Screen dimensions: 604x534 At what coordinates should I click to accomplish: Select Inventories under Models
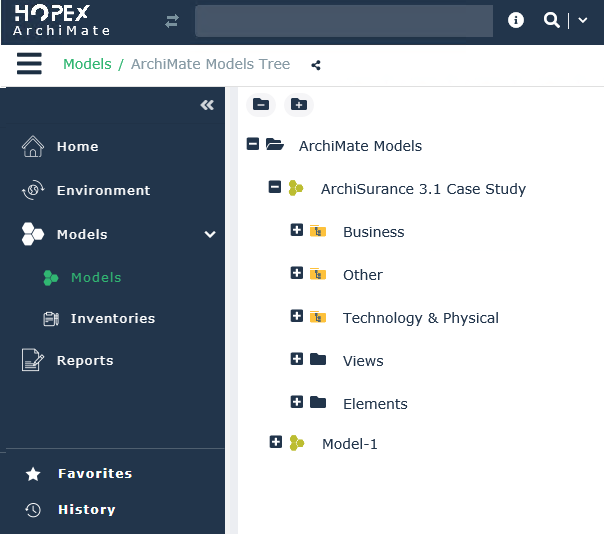(x=112, y=318)
